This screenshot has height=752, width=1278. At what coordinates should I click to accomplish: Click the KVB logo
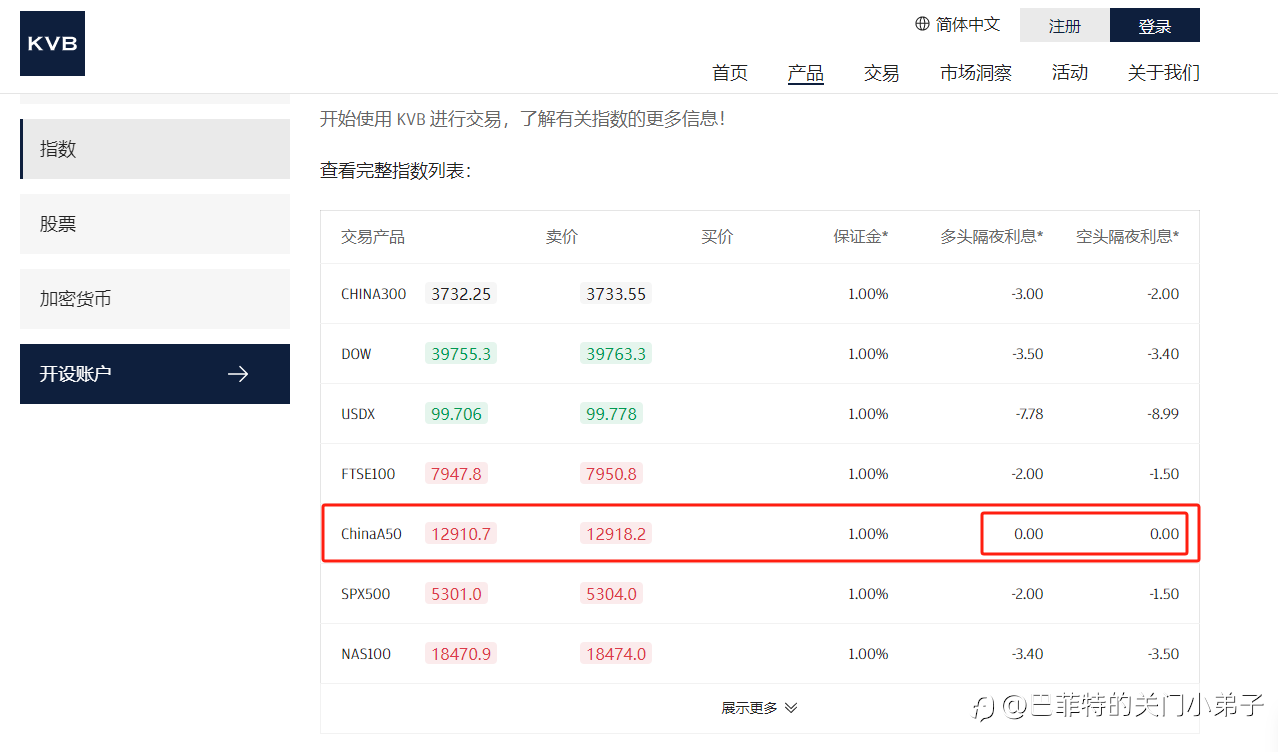52,44
